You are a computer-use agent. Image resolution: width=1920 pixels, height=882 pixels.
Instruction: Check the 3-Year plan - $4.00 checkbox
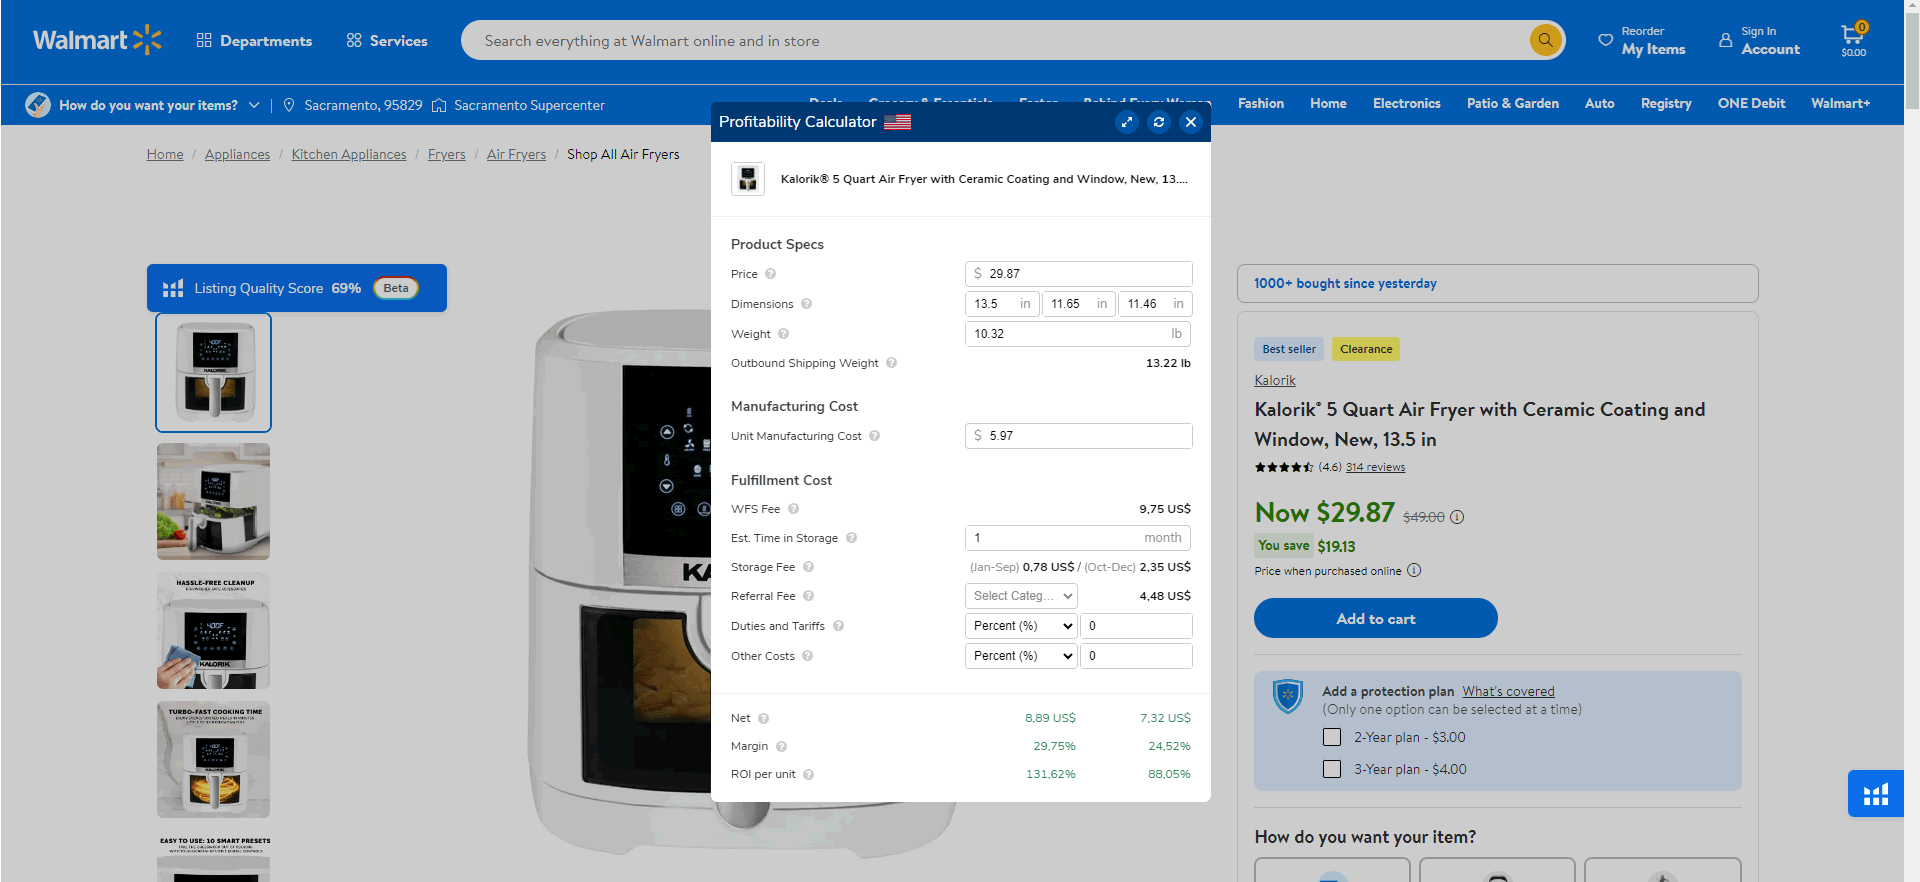1332,769
